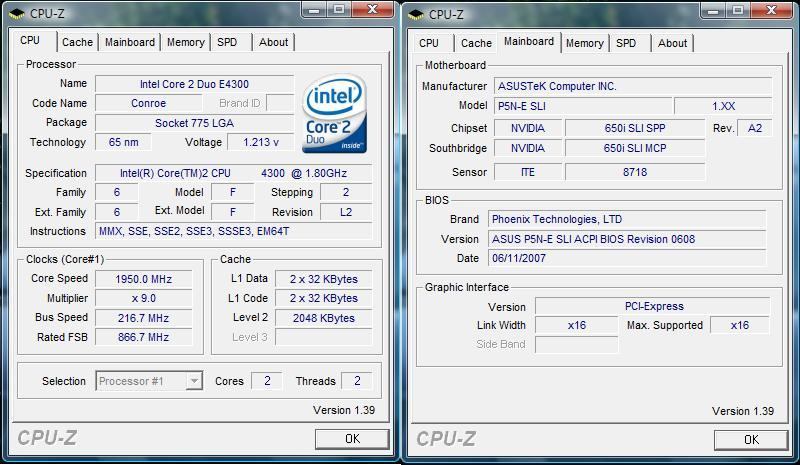
Task: Click the Stepping value '2'
Action: (346, 192)
